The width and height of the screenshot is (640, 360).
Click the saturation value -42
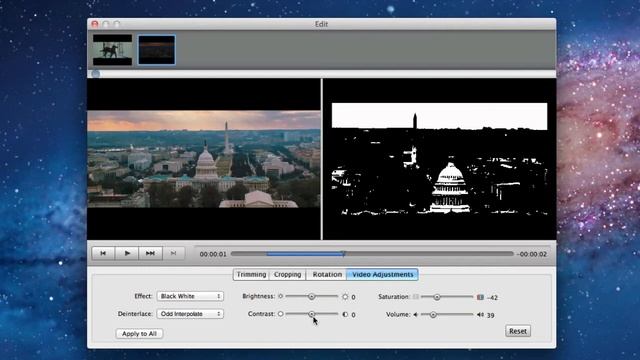pyautogui.click(x=492, y=298)
